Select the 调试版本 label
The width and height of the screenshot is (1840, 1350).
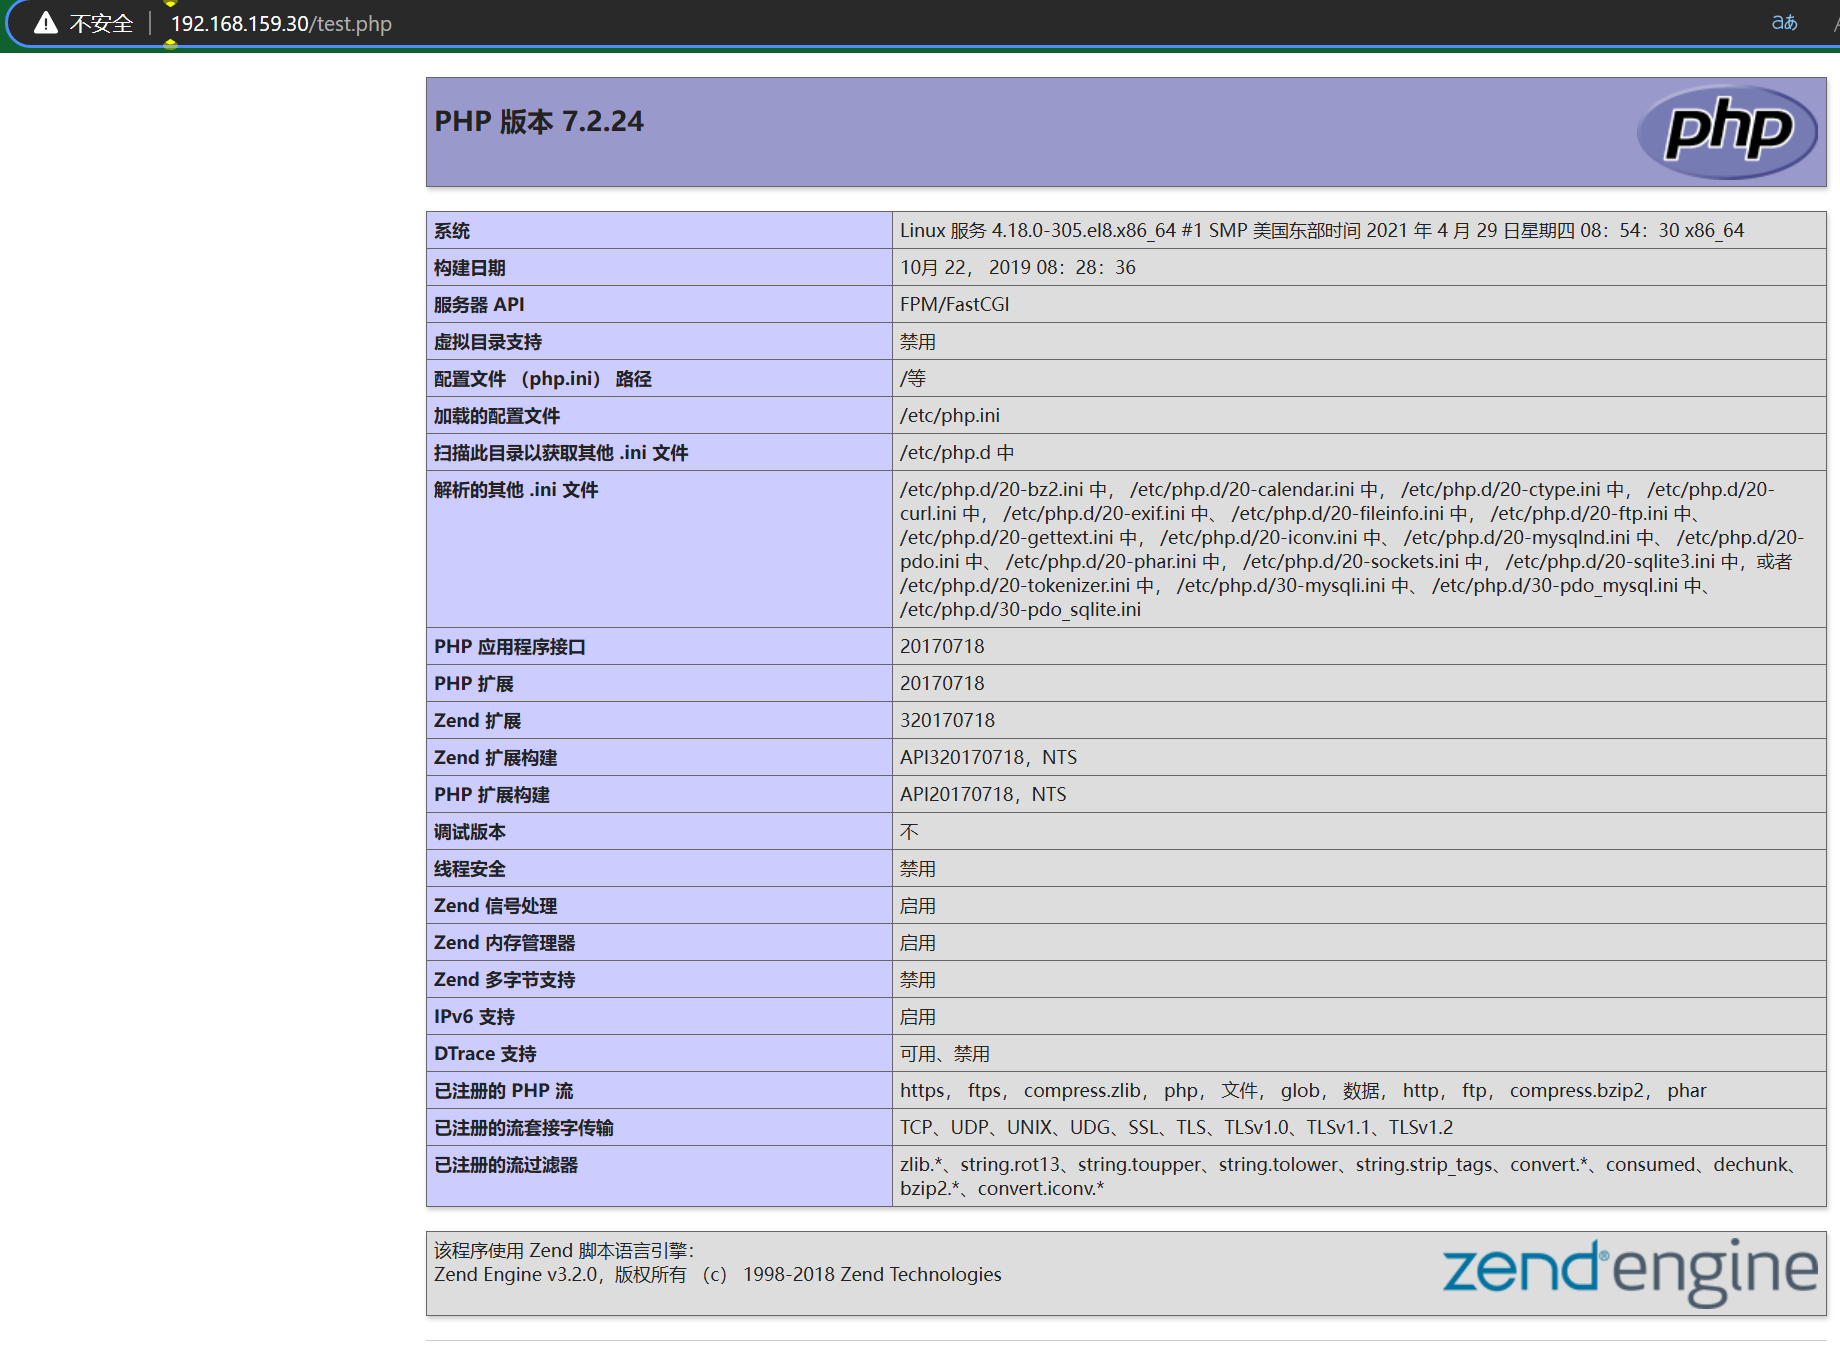(470, 831)
